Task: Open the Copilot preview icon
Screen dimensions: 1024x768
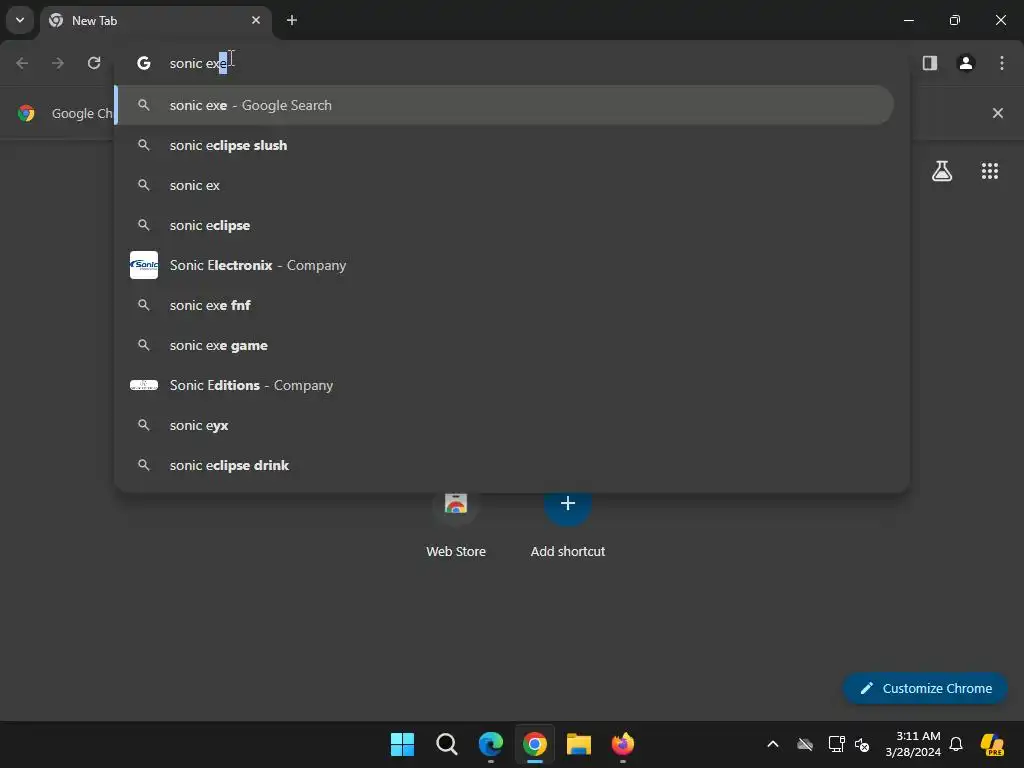Action: click(x=992, y=744)
